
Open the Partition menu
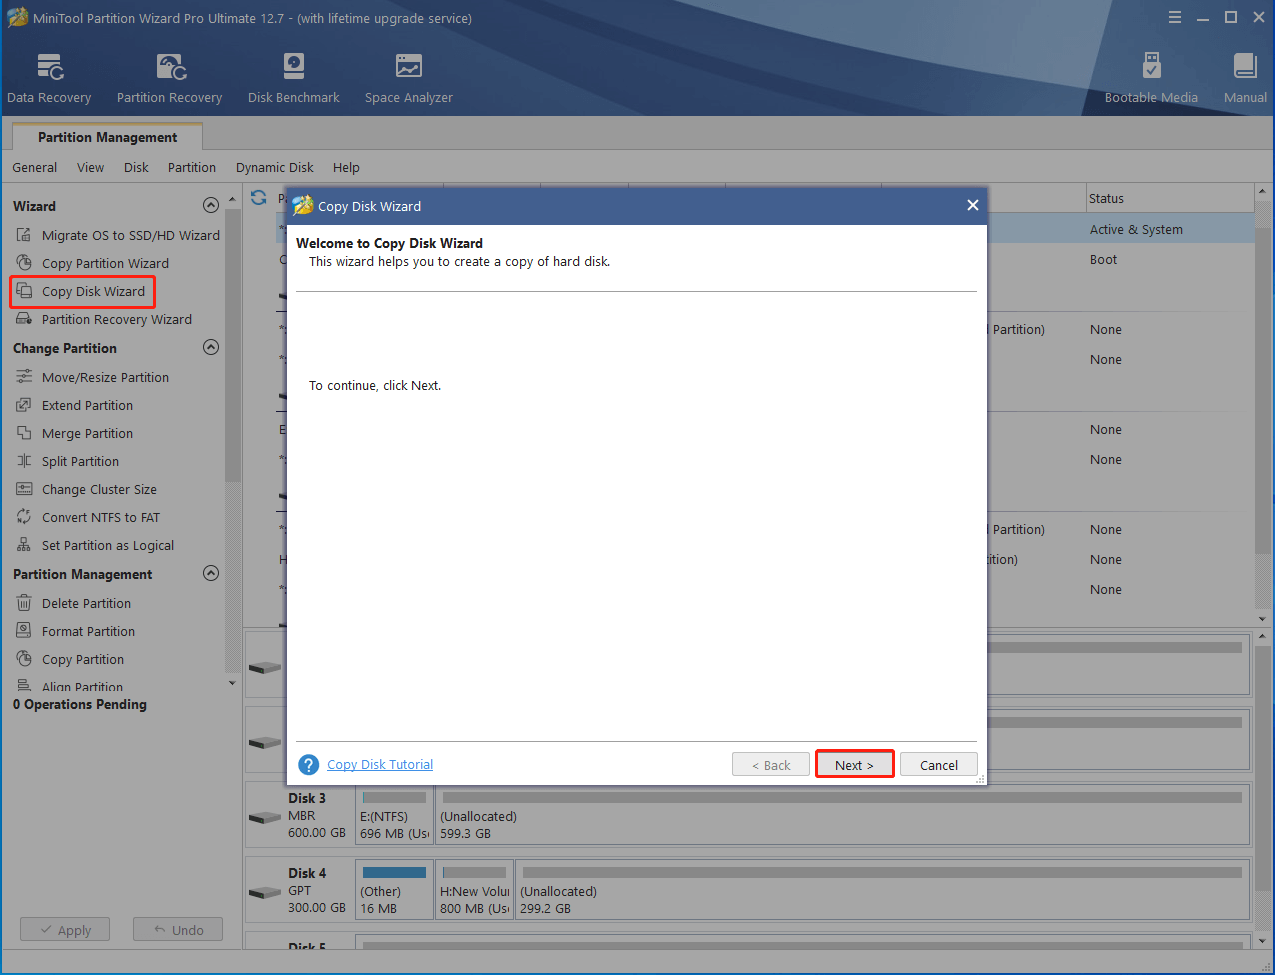point(192,167)
